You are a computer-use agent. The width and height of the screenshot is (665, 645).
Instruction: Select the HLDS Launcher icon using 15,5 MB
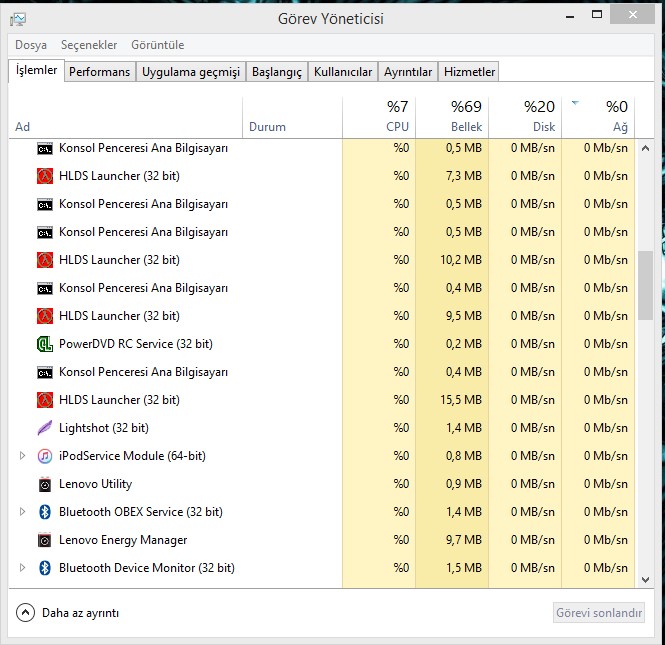pyautogui.click(x=44, y=400)
